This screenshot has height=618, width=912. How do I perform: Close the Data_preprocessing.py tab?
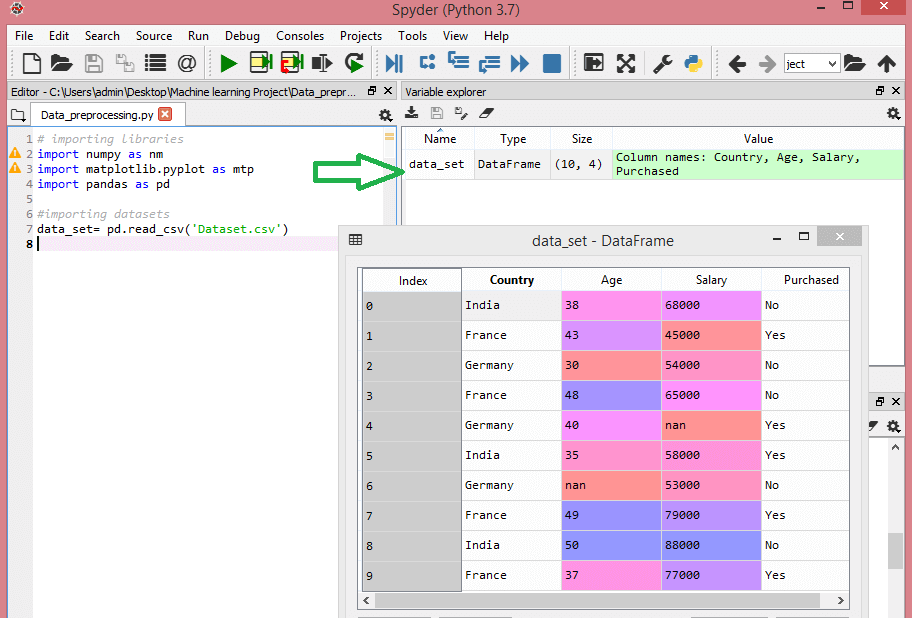point(165,115)
